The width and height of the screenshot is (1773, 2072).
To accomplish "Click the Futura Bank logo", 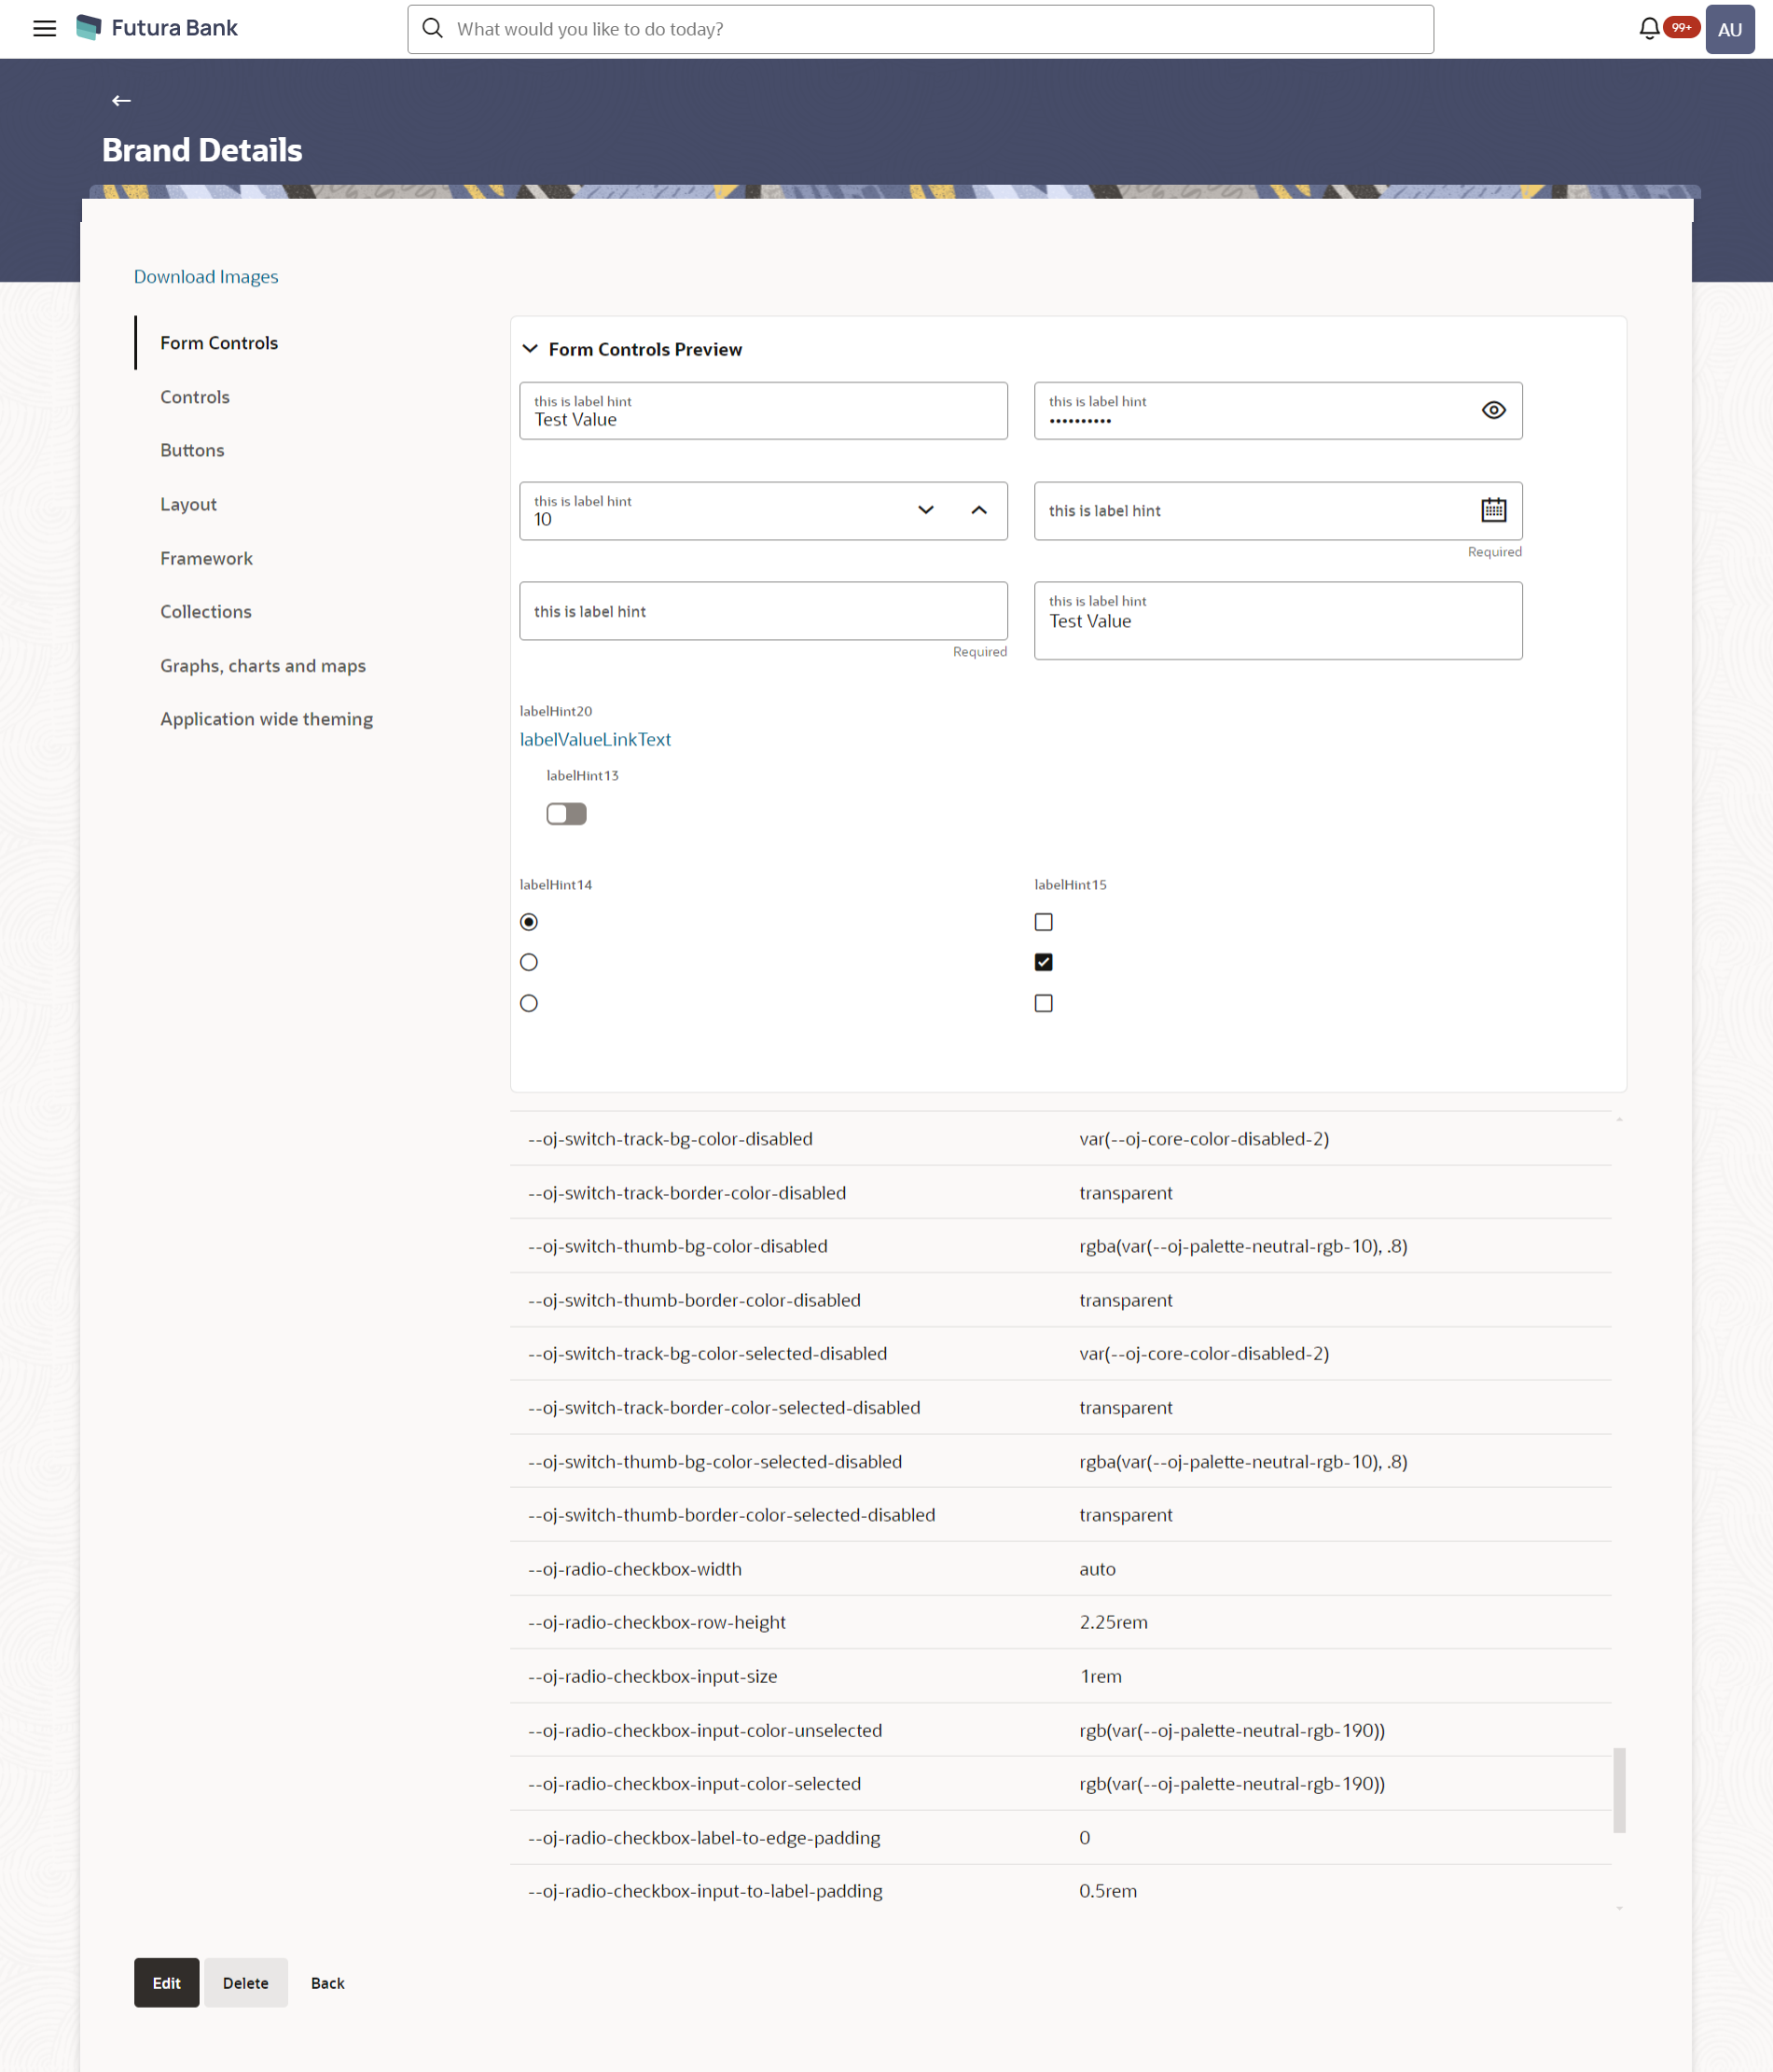I will [157, 28].
